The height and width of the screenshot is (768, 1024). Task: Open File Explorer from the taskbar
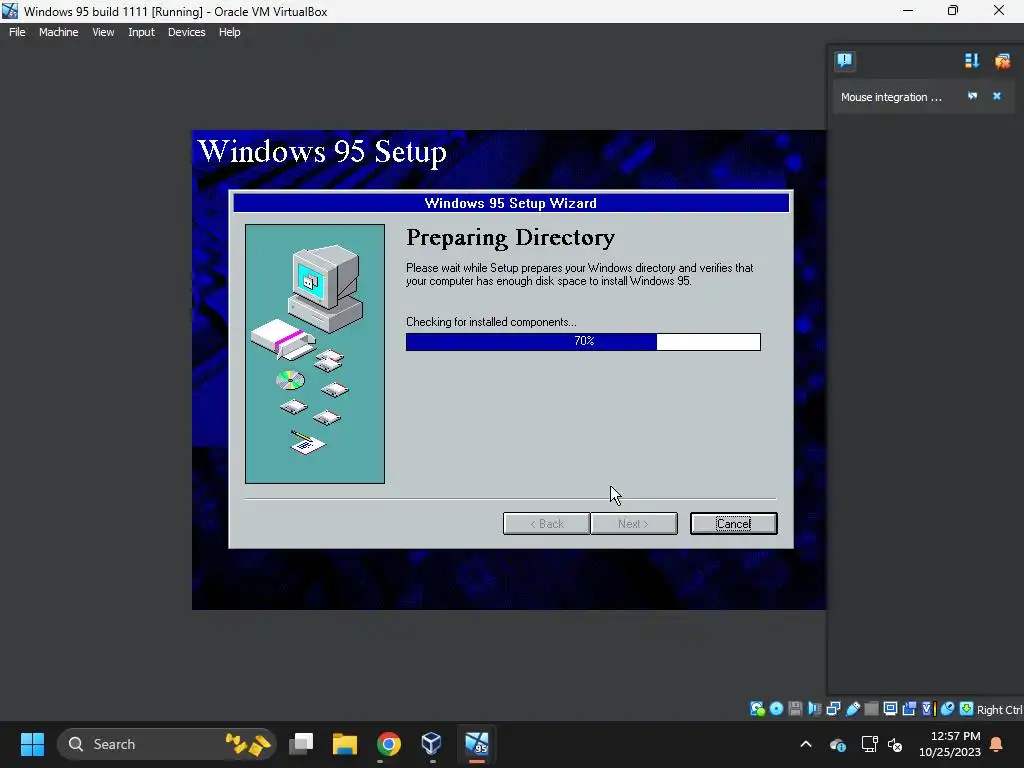pos(345,744)
